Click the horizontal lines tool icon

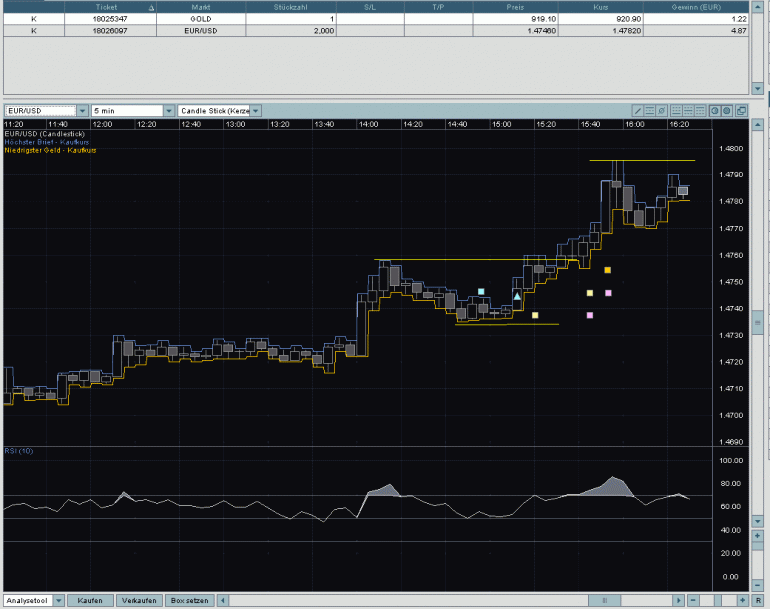(x=650, y=110)
